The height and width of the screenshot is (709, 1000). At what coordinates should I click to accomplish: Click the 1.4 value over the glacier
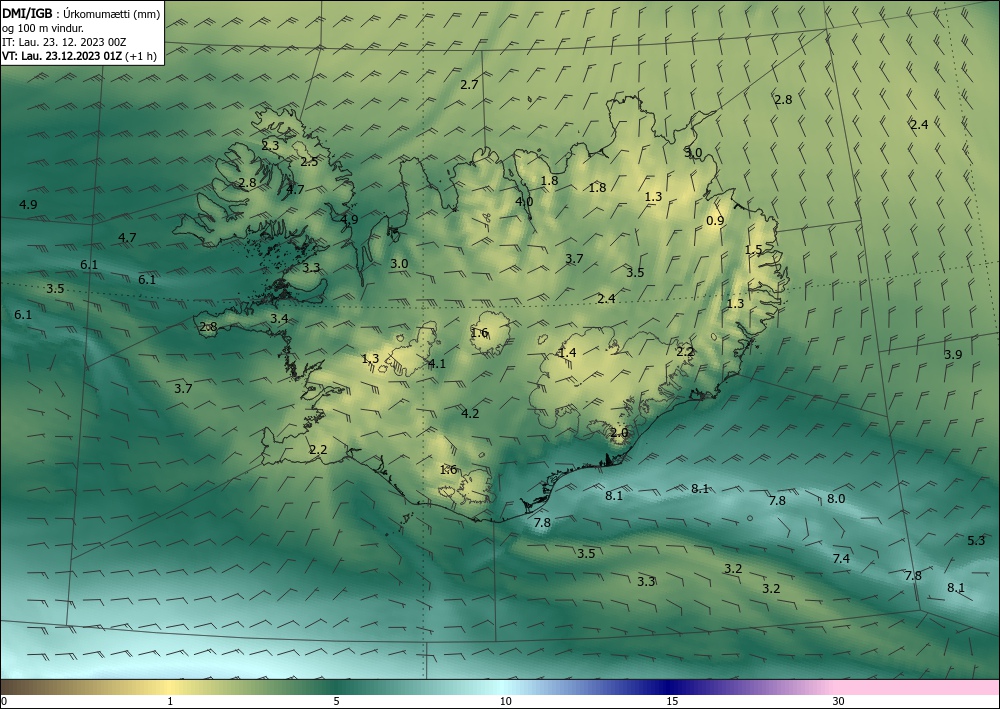coord(568,353)
